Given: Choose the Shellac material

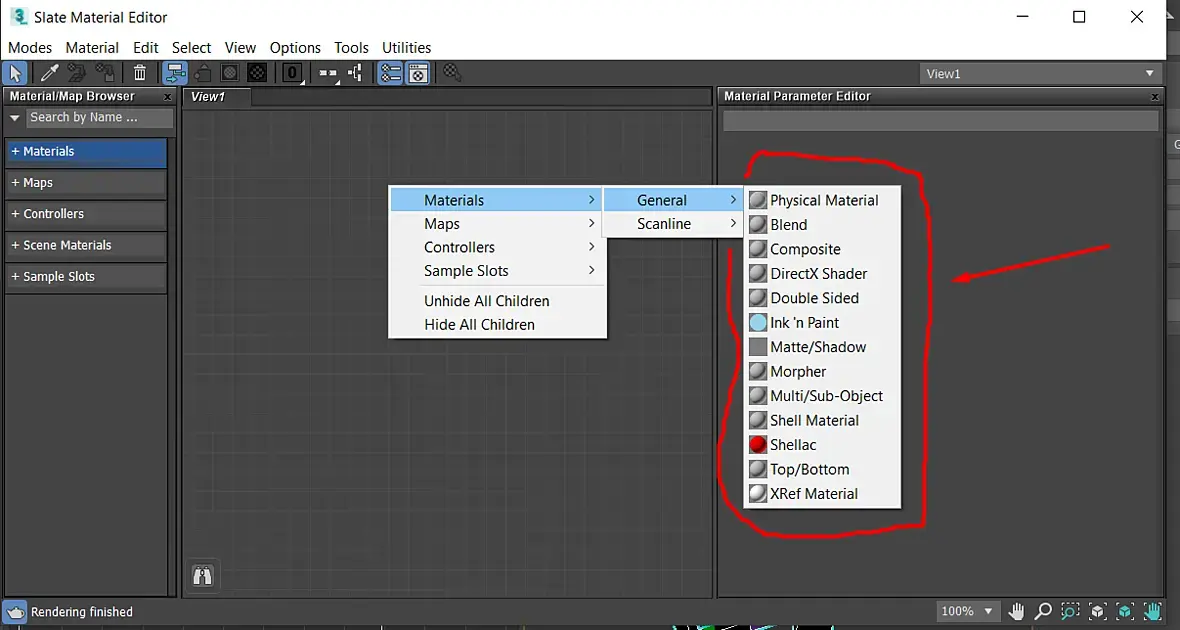Looking at the screenshot, I should pos(822,445).
